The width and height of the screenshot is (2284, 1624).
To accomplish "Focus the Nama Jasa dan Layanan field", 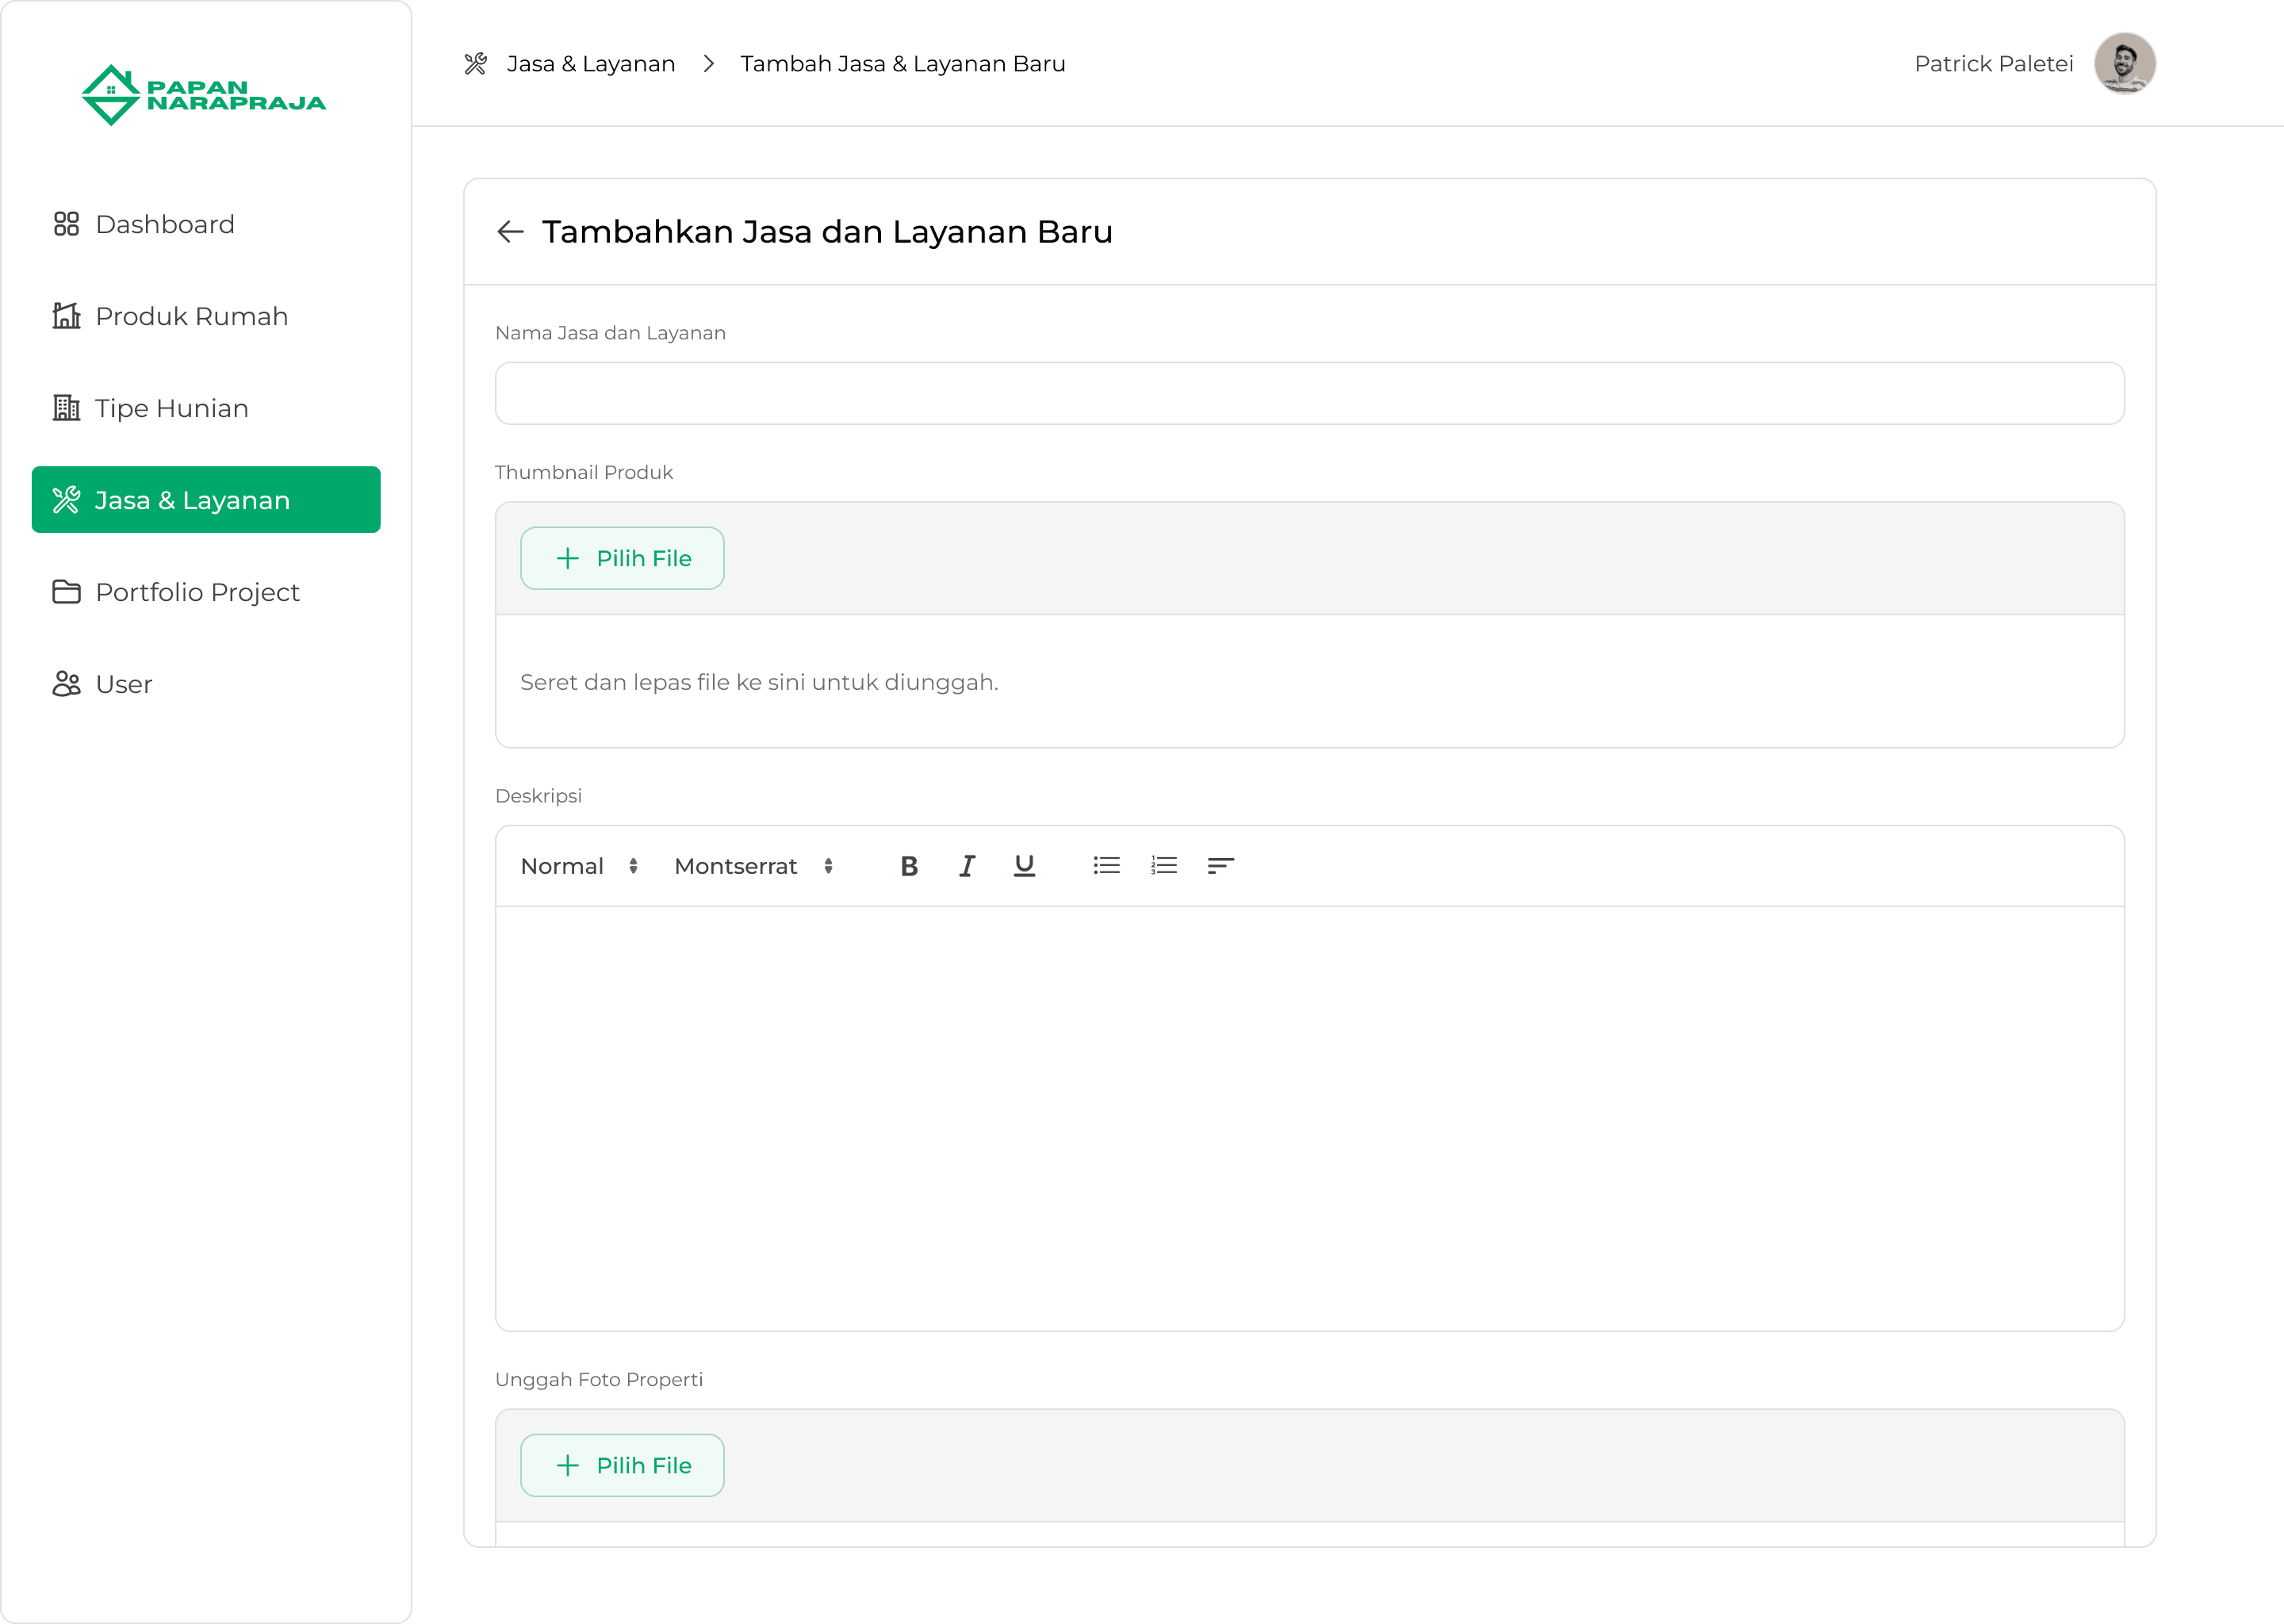I will [x=1309, y=393].
